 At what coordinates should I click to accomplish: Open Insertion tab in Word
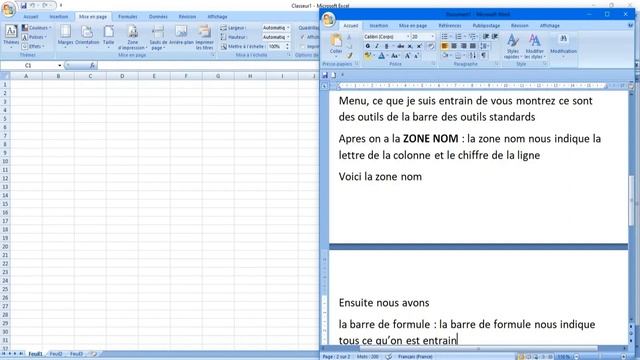[x=379, y=26]
